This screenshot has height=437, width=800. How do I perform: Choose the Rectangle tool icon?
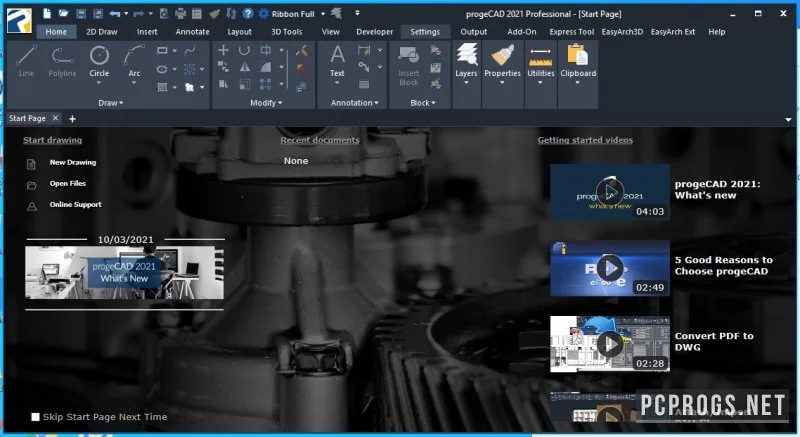(162, 50)
